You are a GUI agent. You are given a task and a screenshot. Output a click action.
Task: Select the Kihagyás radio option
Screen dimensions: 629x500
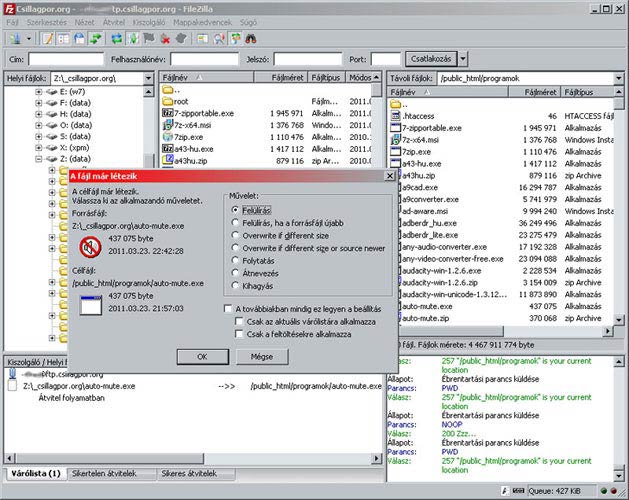pyautogui.click(x=235, y=286)
